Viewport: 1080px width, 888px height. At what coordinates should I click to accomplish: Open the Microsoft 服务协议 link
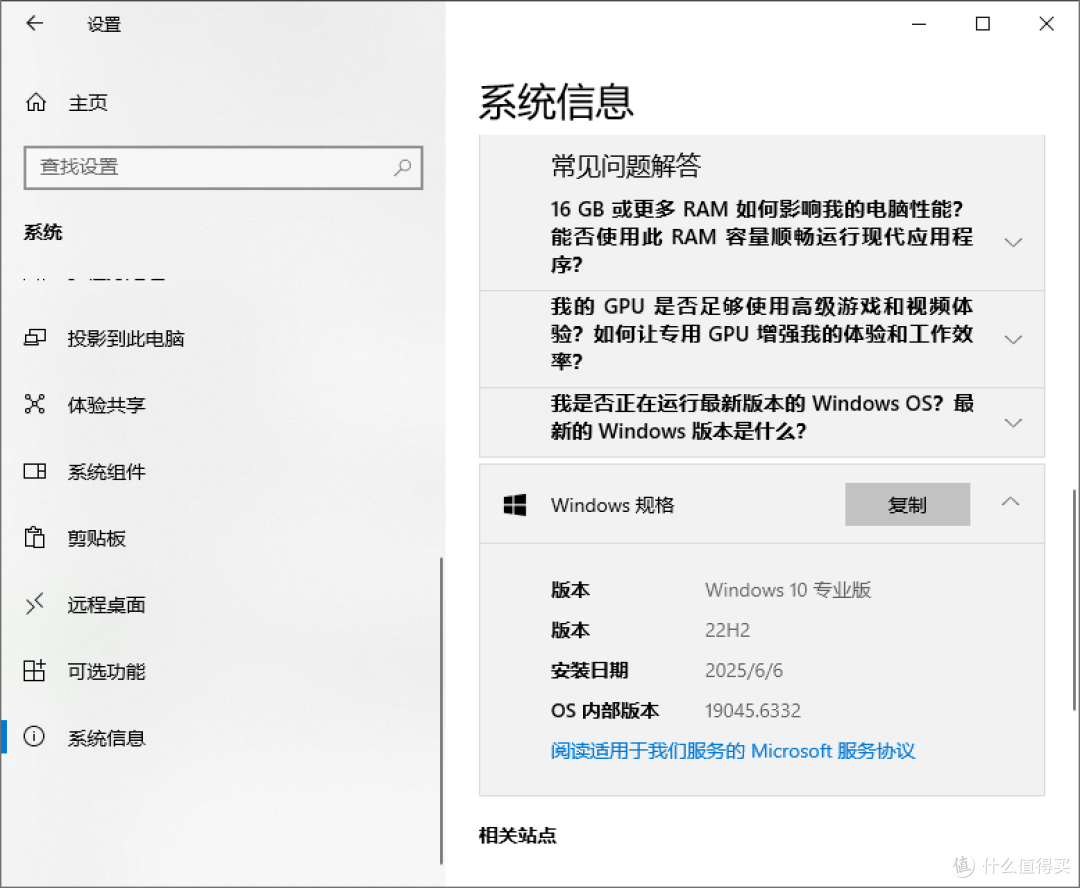(x=733, y=751)
